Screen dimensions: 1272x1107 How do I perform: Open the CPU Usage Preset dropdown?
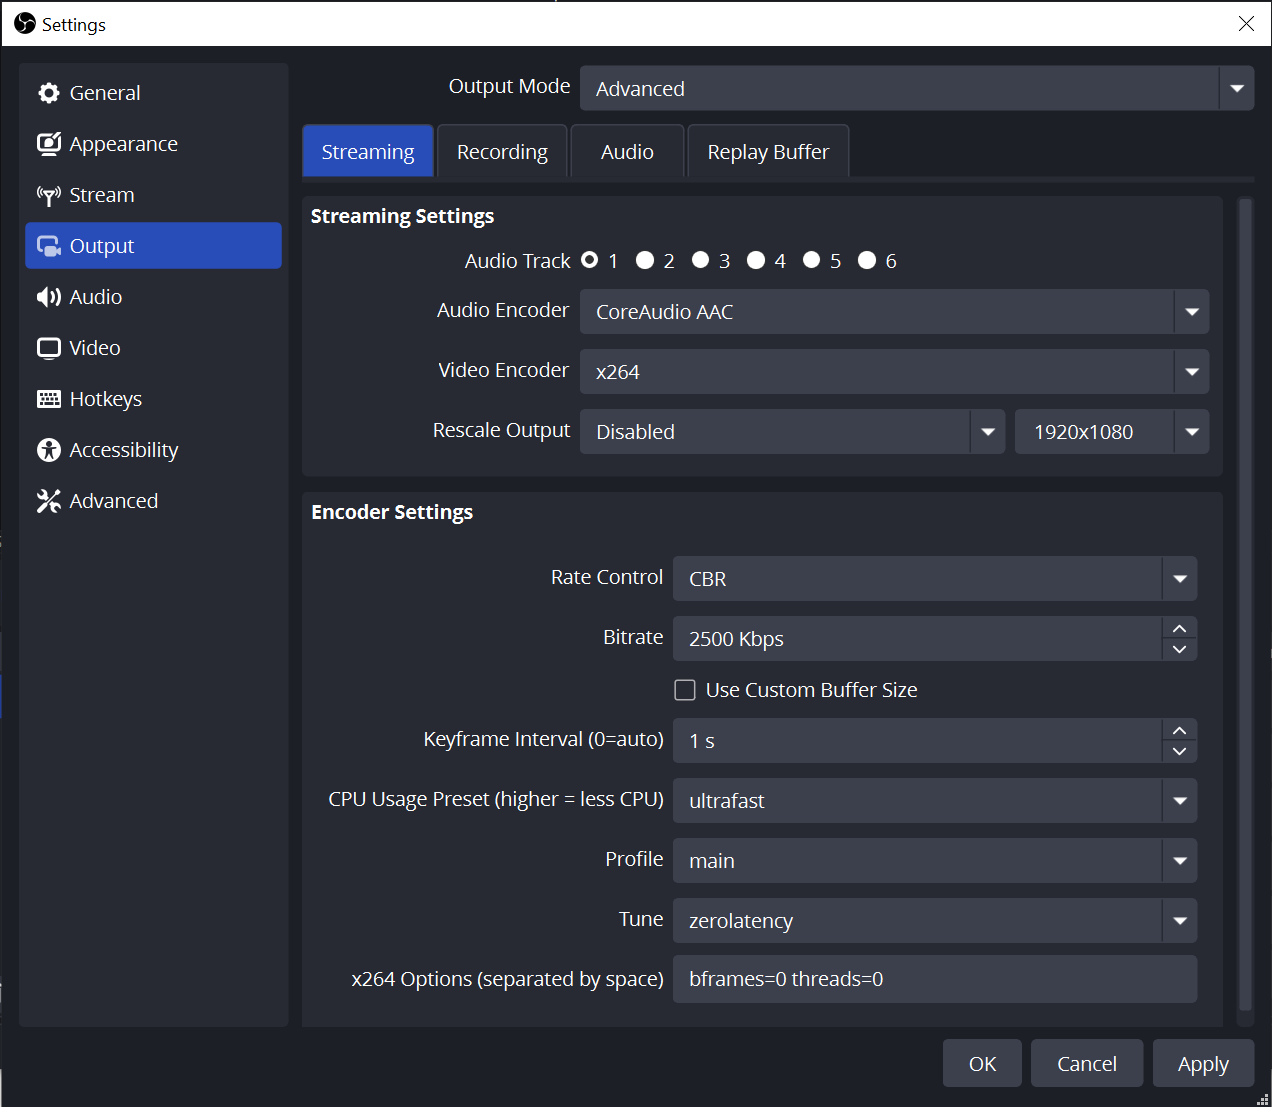pos(935,801)
